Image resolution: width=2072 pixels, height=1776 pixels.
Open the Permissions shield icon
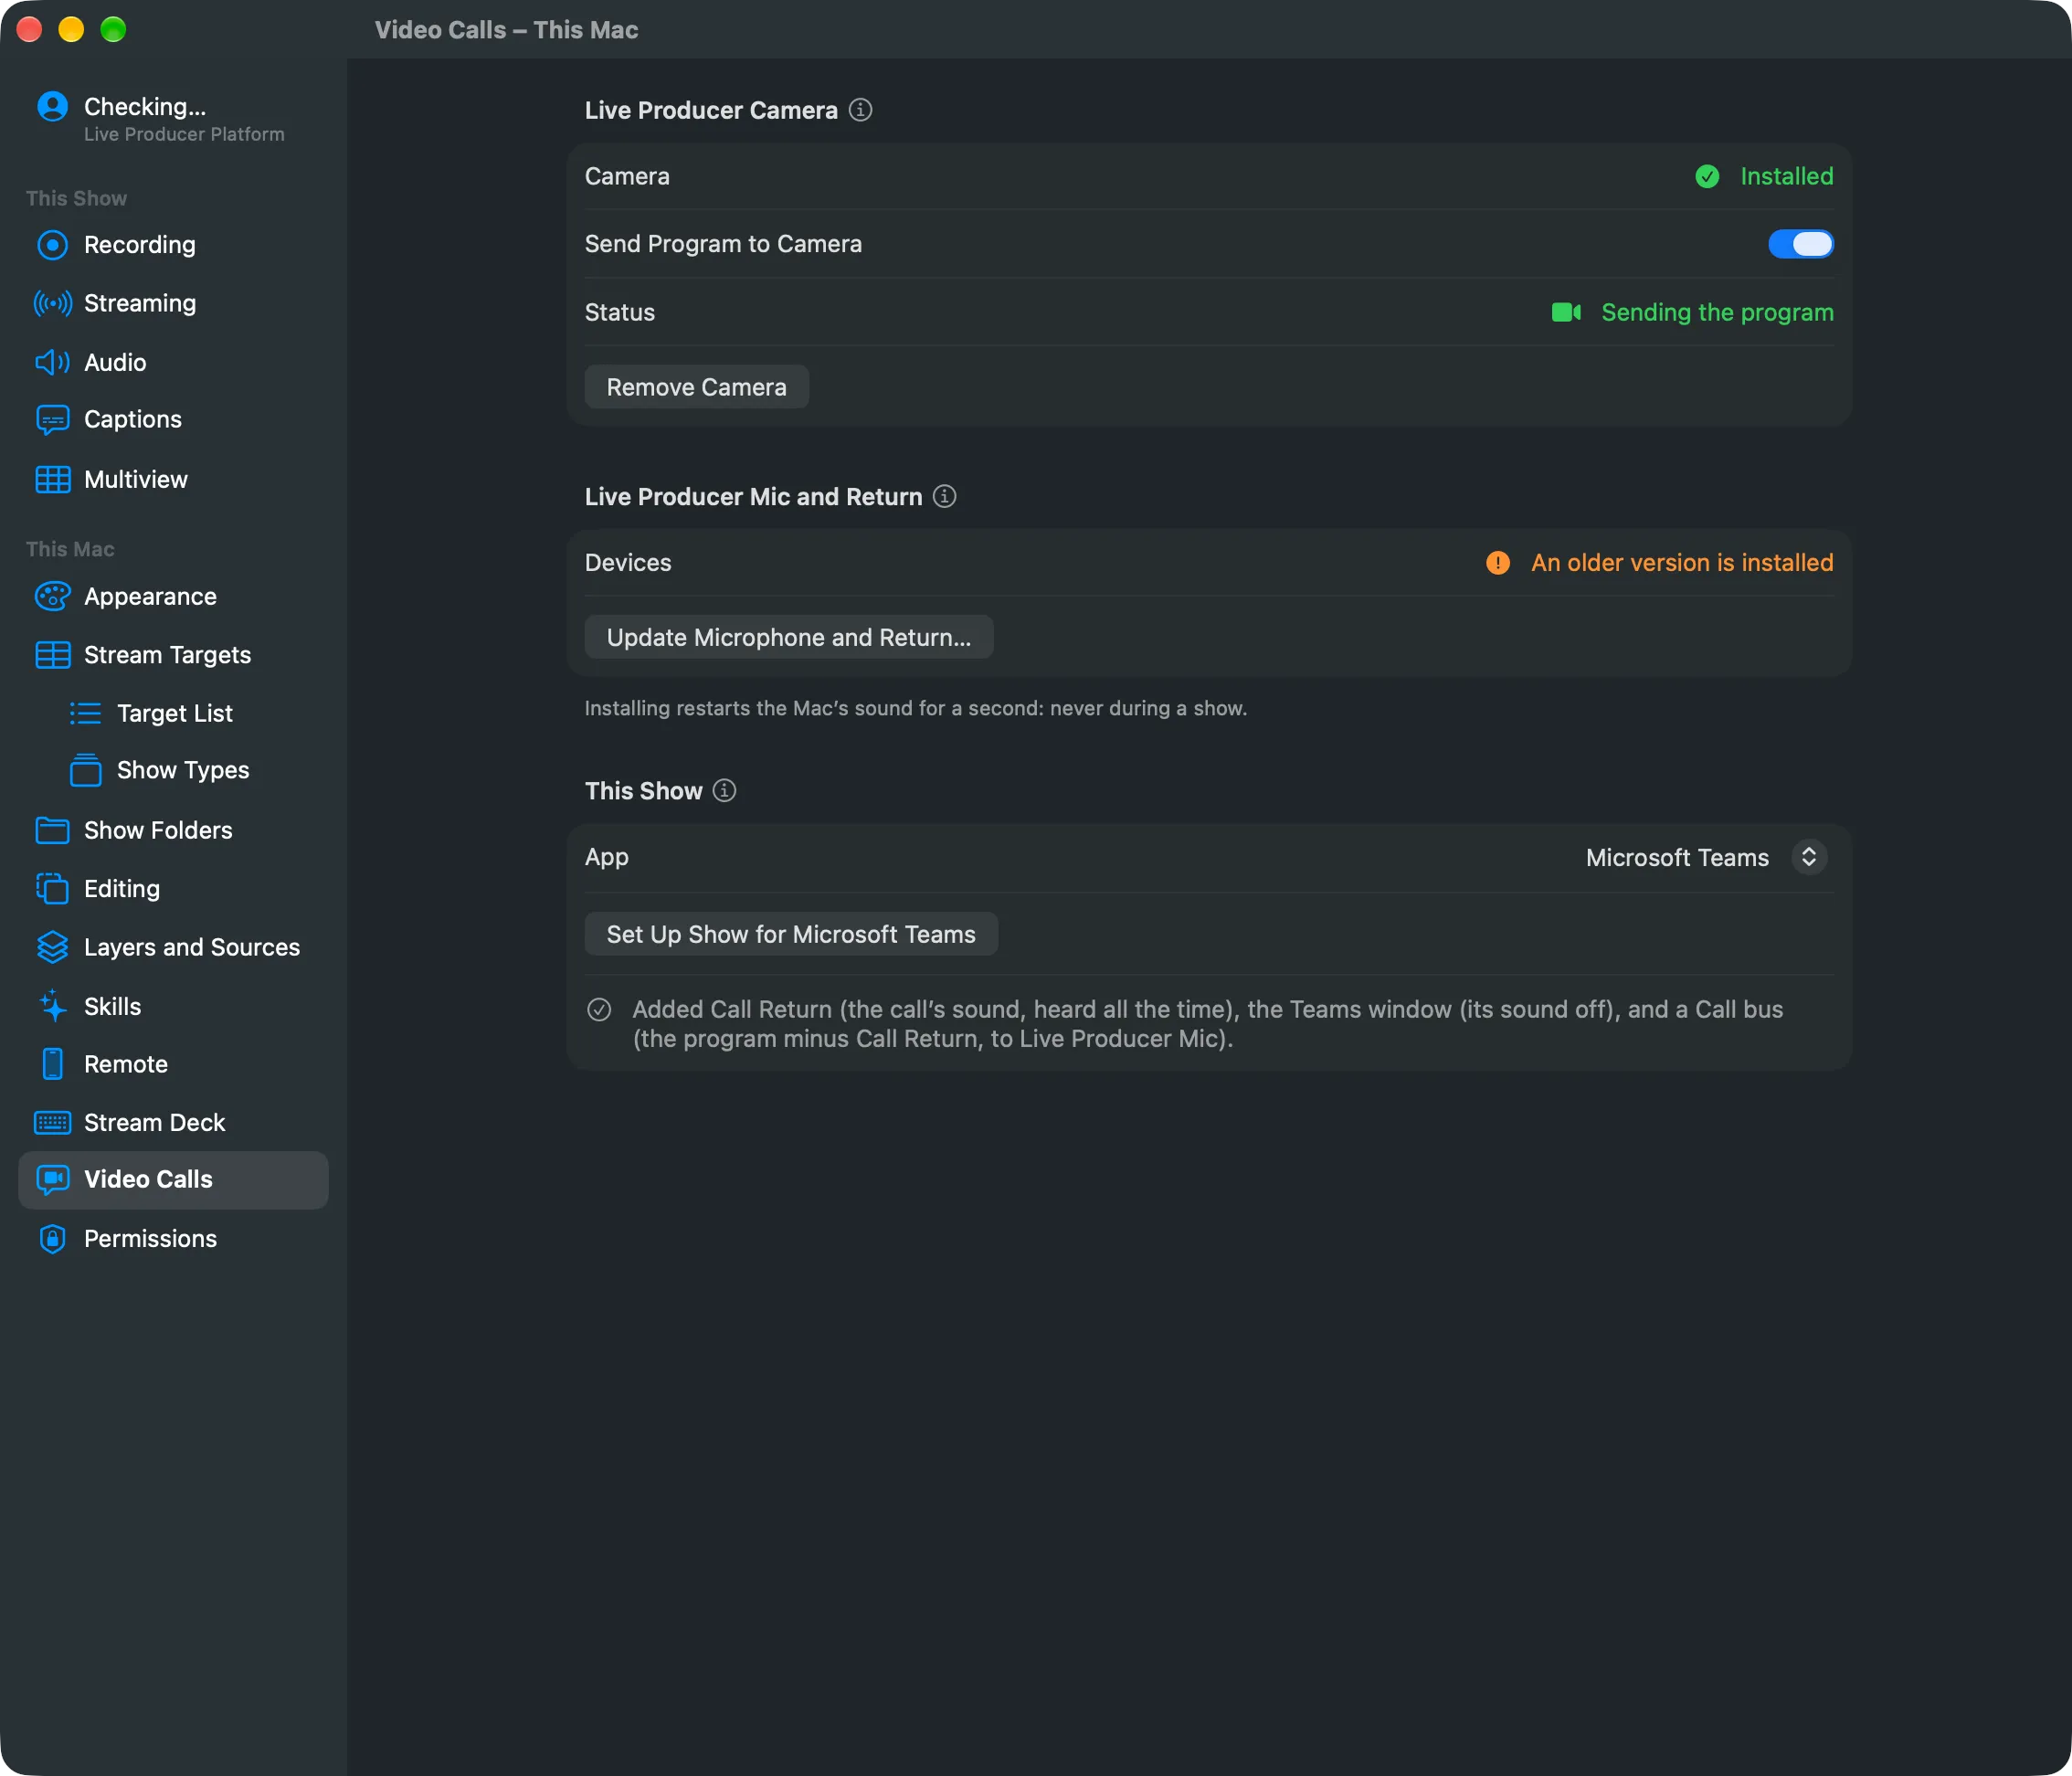(x=52, y=1239)
